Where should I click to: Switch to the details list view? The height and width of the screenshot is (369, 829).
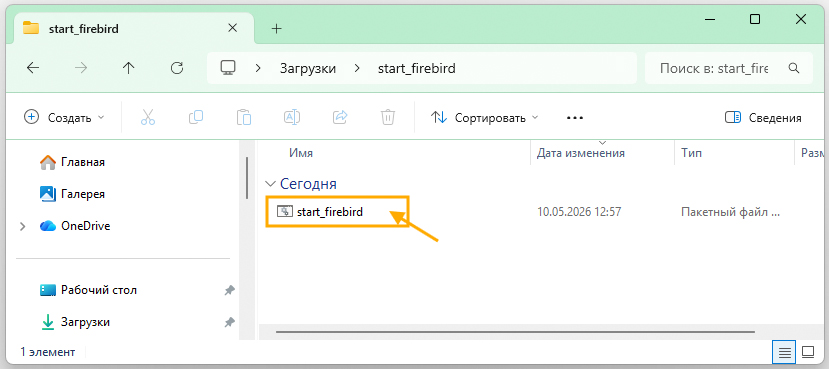click(785, 352)
